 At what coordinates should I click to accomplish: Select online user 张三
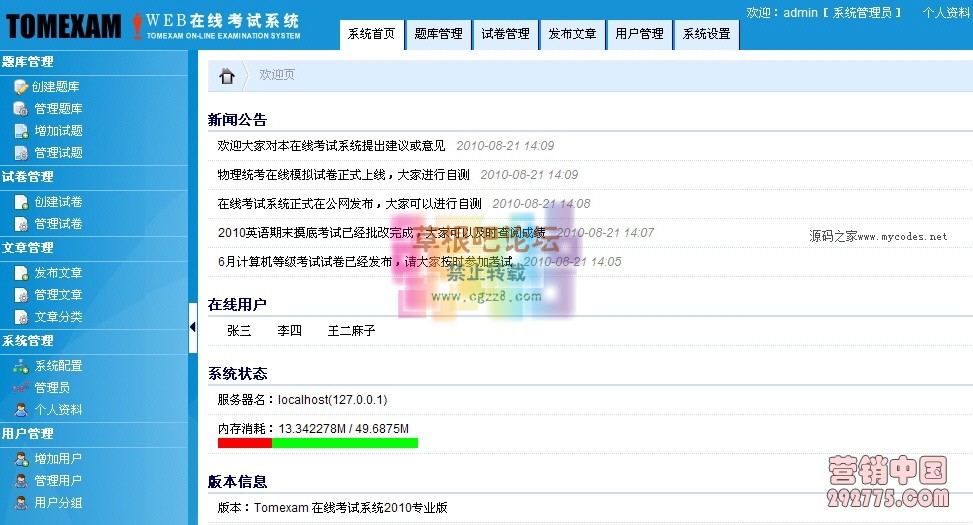[239, 331]
